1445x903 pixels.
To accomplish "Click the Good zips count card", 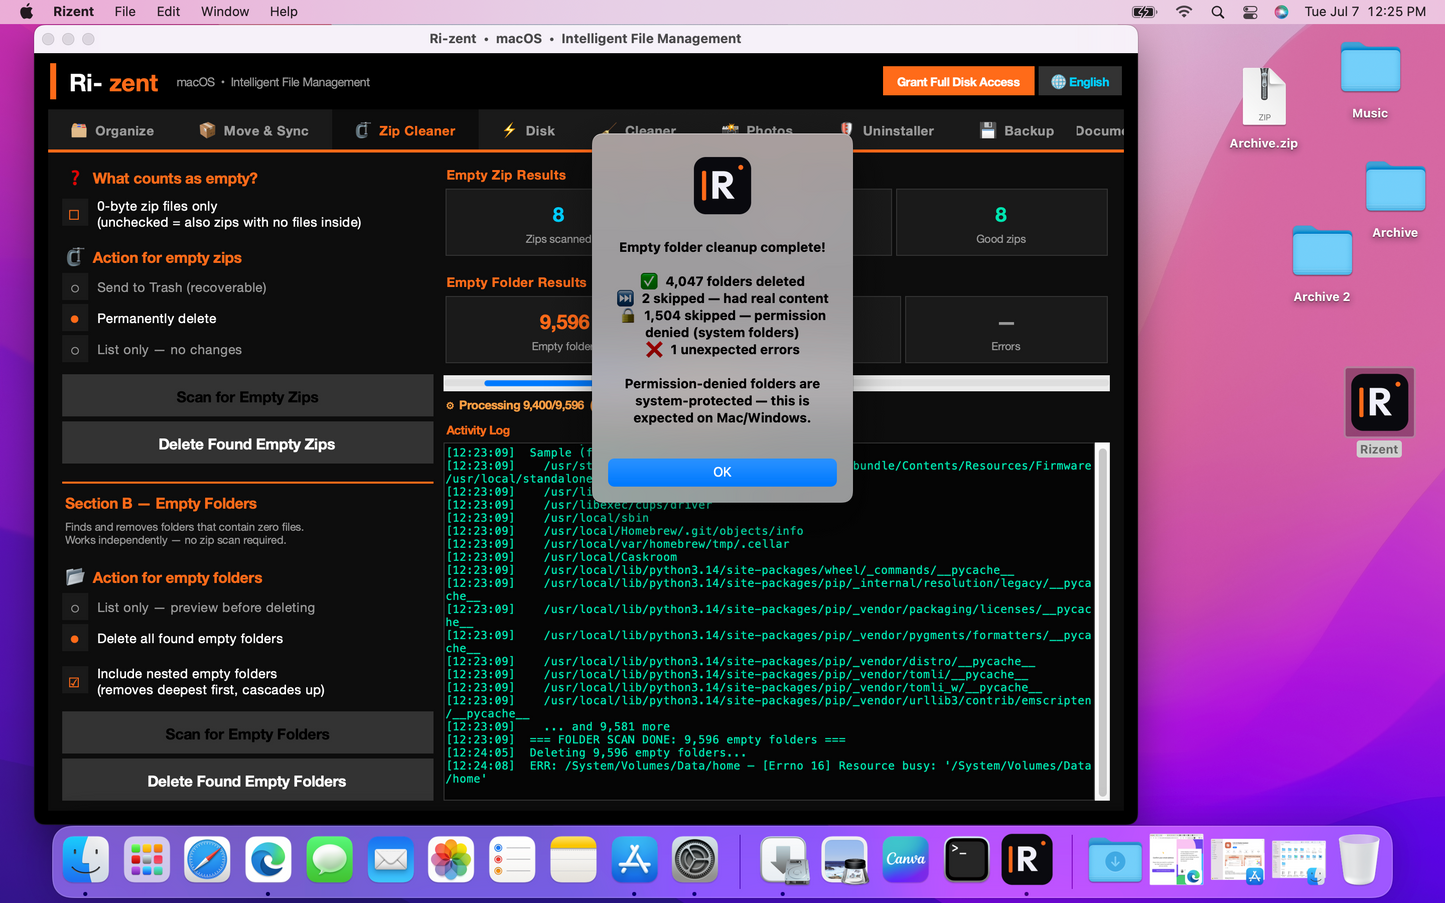I will click(1001, 223).
